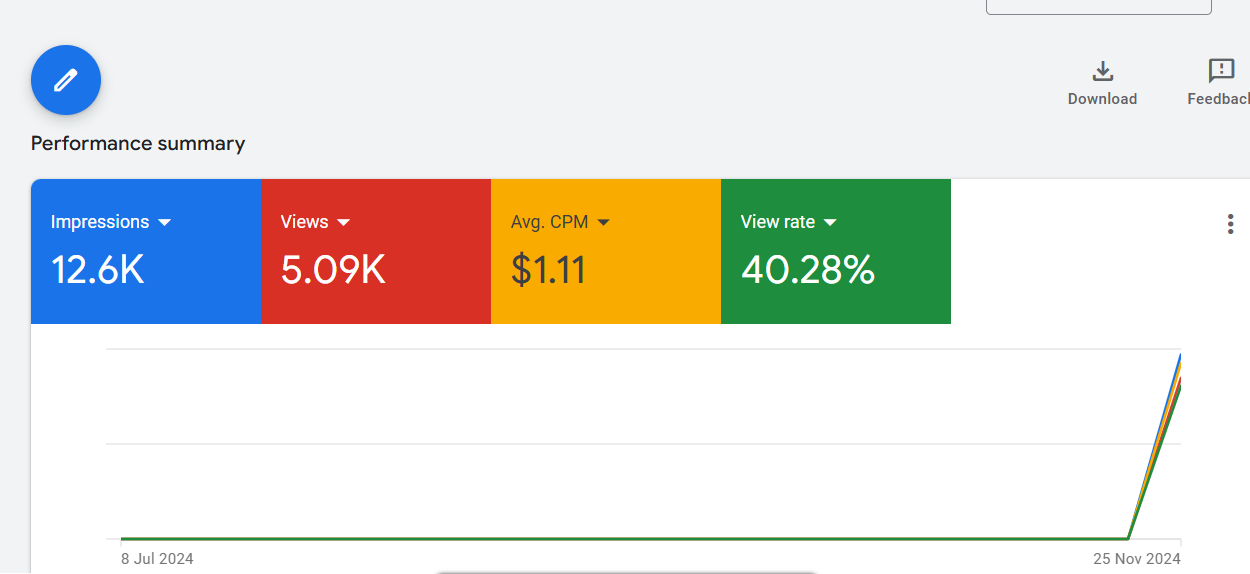Screen dimensions: 1250x574
Task: Open the View rate metric dropdown arrow
Action: click(x=830, y=222)
